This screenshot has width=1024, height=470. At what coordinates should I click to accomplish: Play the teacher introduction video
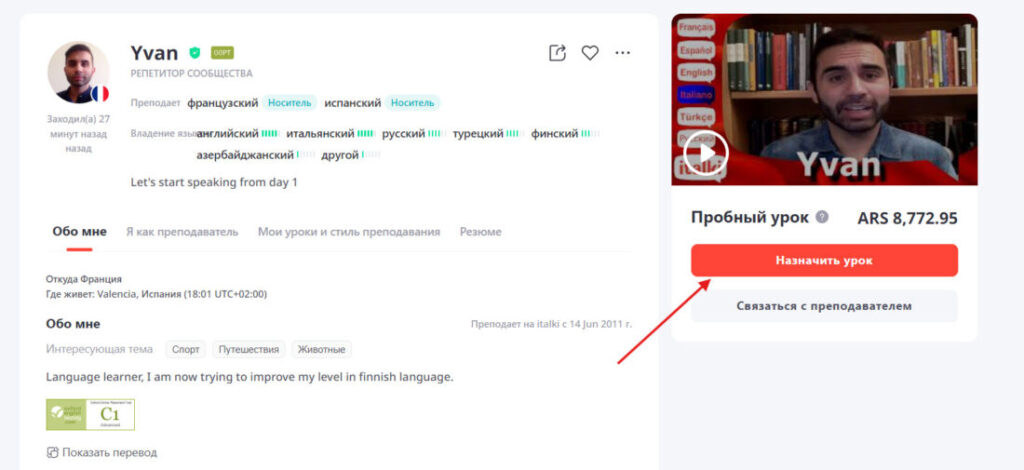[x=706, y=153]
